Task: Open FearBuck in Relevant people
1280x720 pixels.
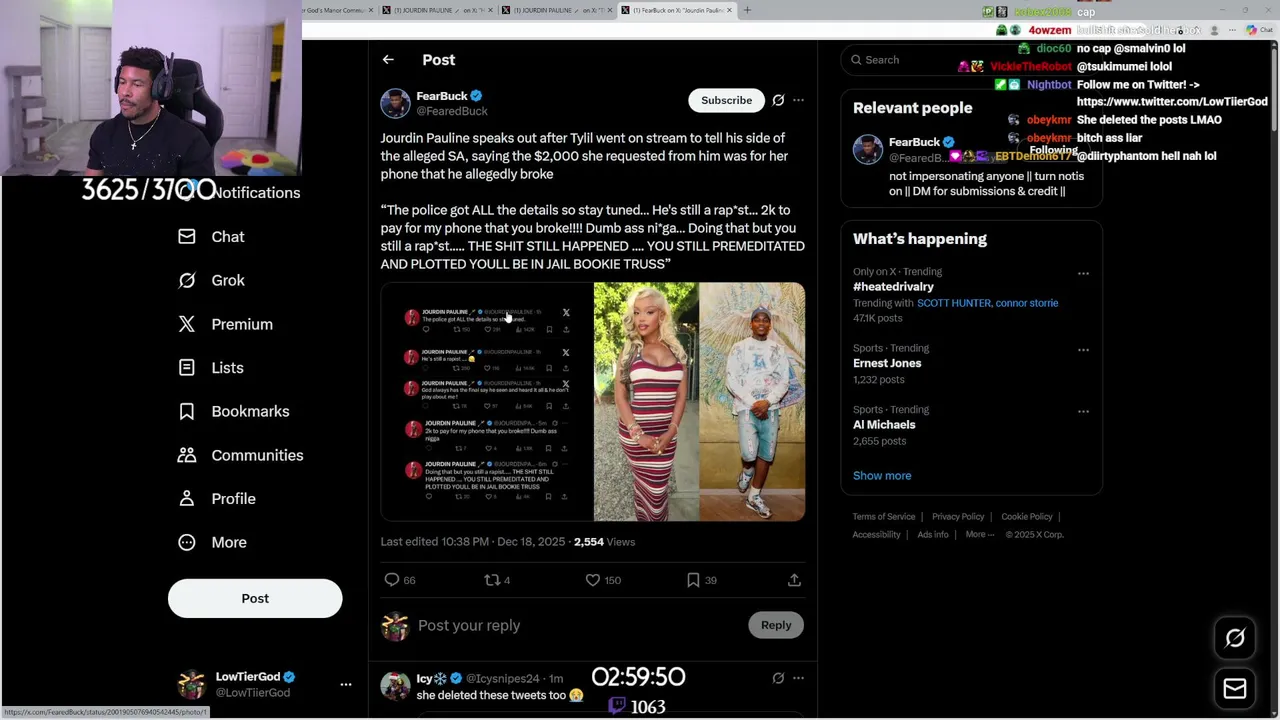Action: click(x=914, y=142)
